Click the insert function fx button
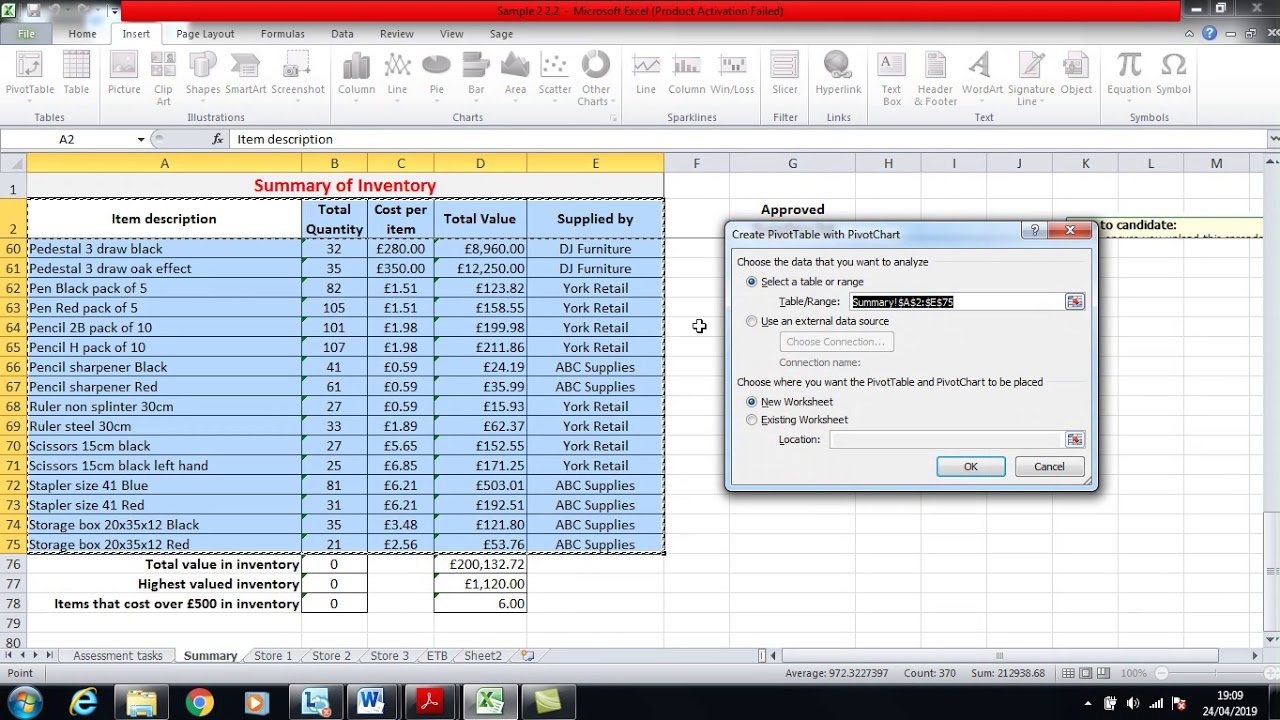The height and width of the screenshot is (720, 1280). tap(217, 139)
